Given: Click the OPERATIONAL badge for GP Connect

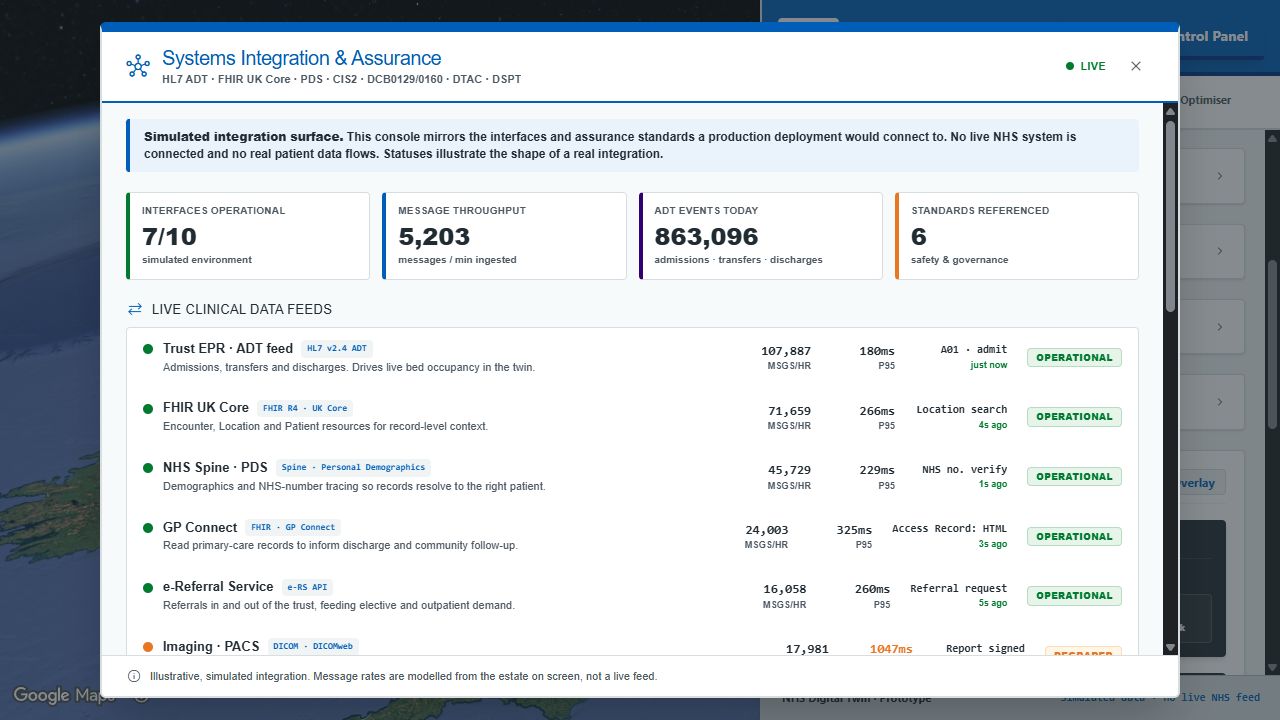Looking at the screenshot, I should (x=1074, y=536).
